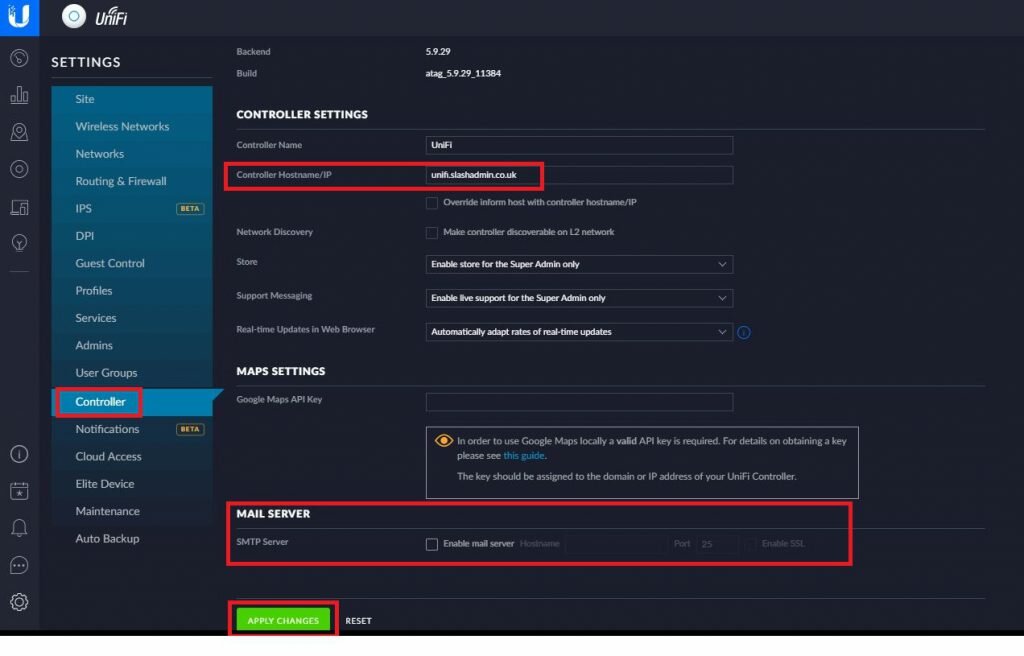
Task: Toggle Override inform host checkbox
Action: [432, 203]
